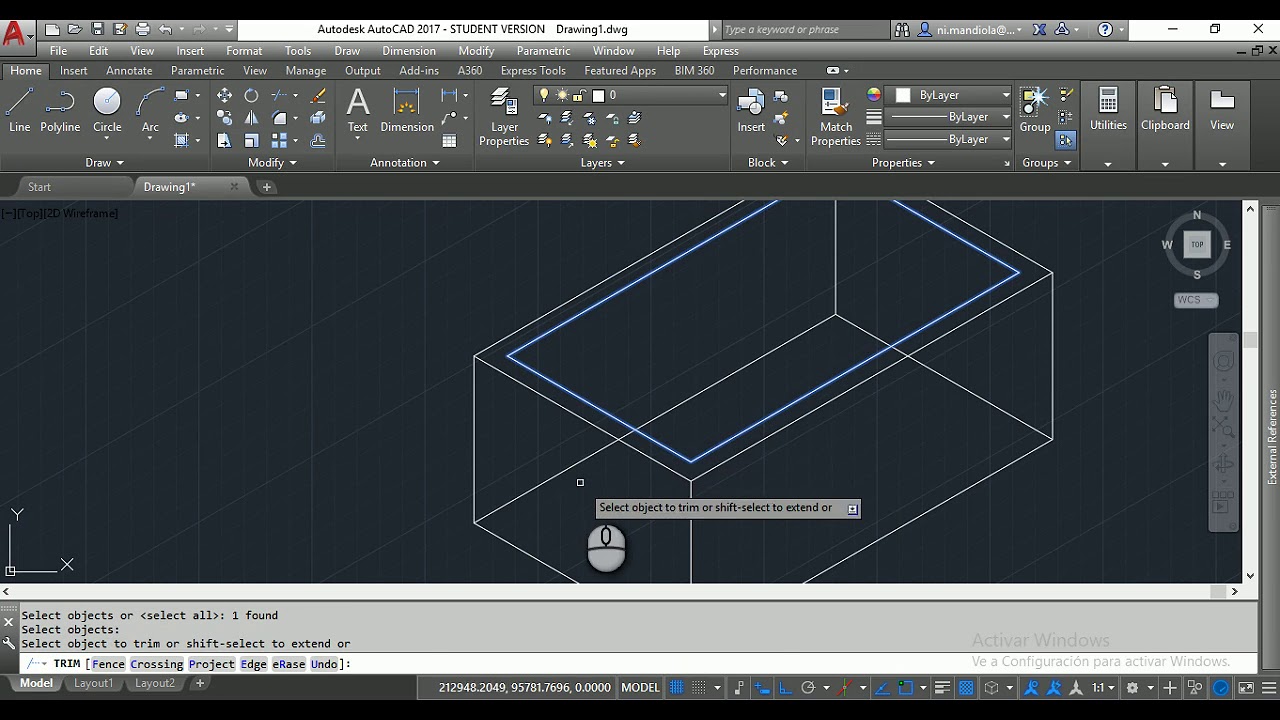The height and width of the screenshot is (720, 1280).
Task: Click the Move tool in Modify panel
Action: tap(224, 96)
